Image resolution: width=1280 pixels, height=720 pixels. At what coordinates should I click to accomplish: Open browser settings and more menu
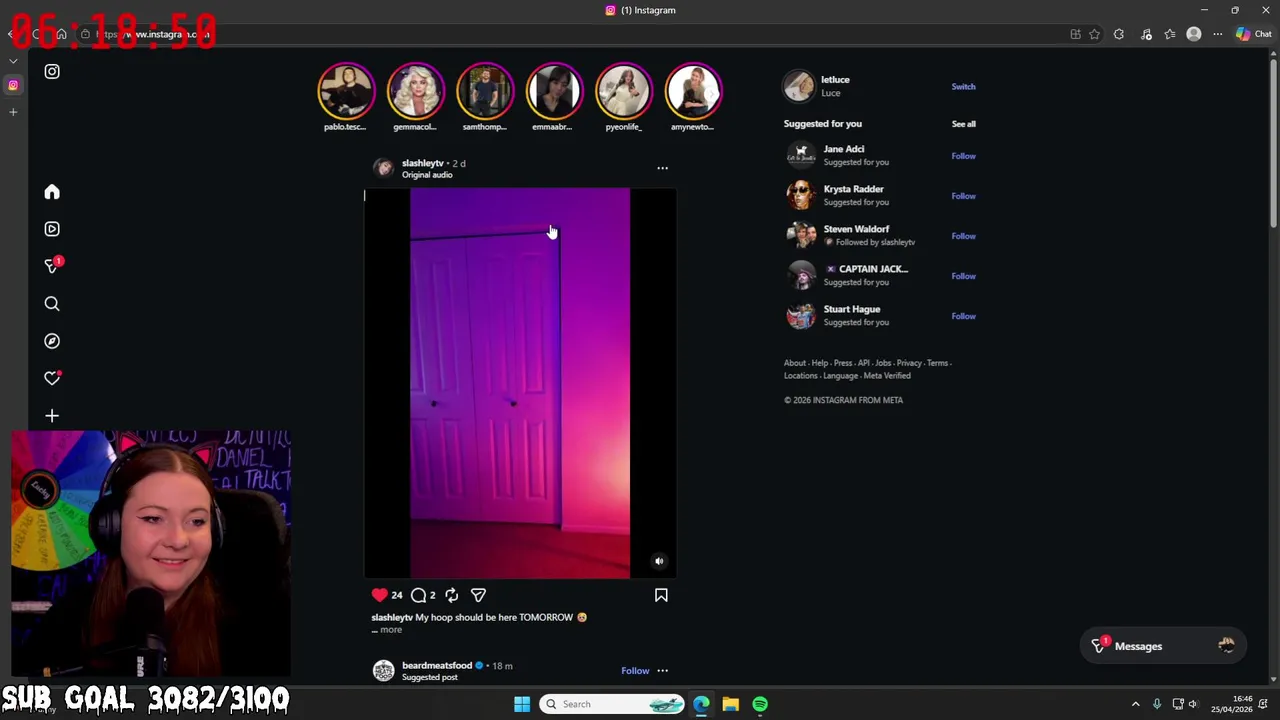tap(1217, 34)
